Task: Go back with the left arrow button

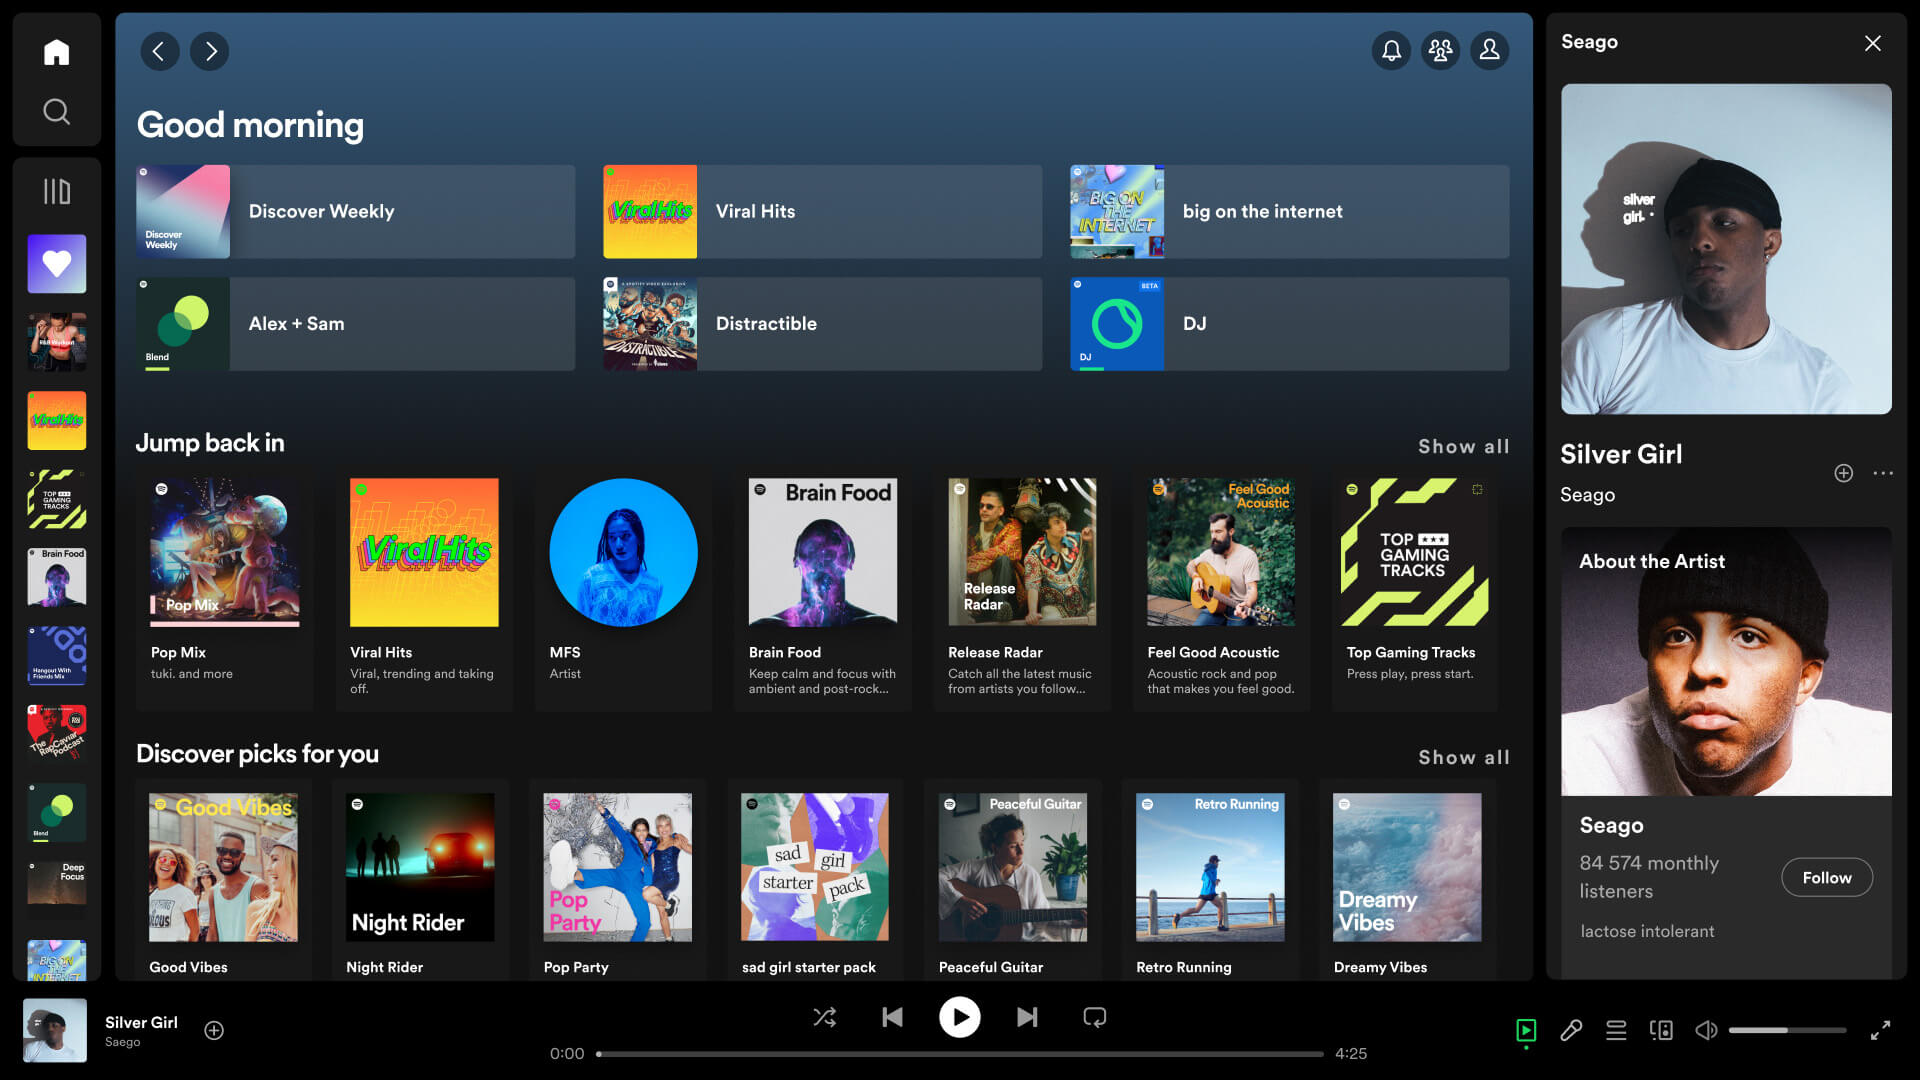Action: 159,51
